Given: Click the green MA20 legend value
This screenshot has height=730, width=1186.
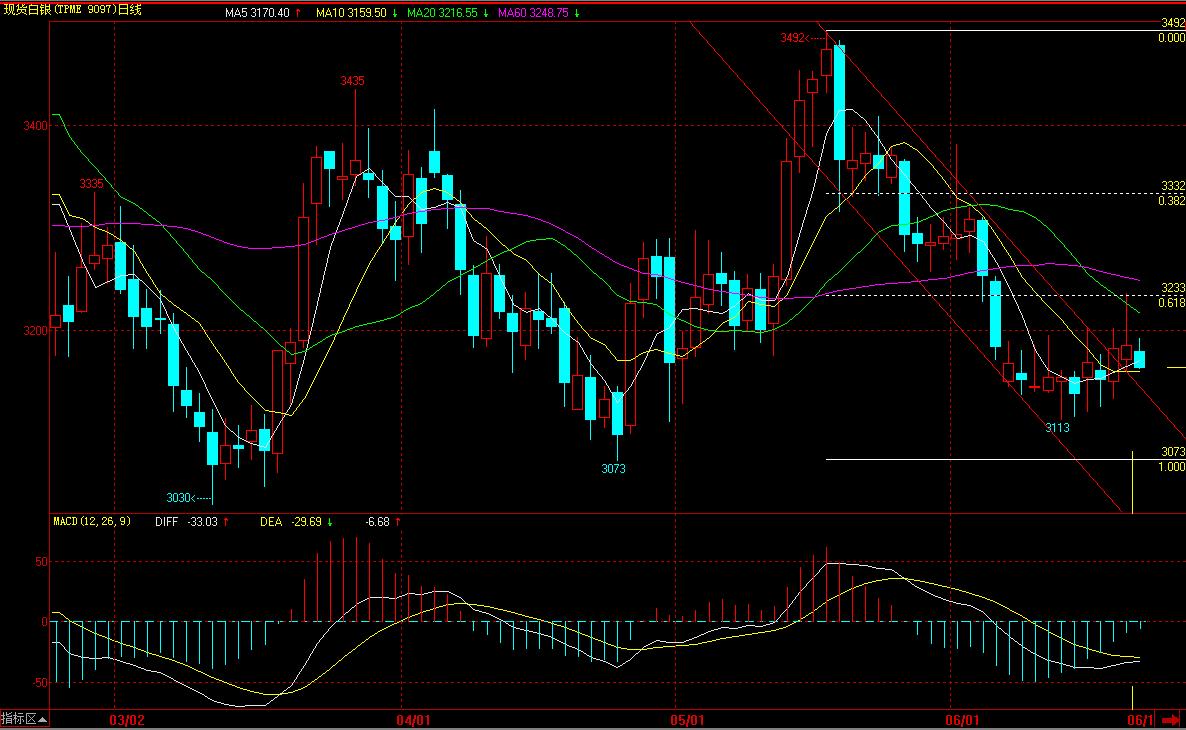Looking at the screenshot, I should (447, 13).
